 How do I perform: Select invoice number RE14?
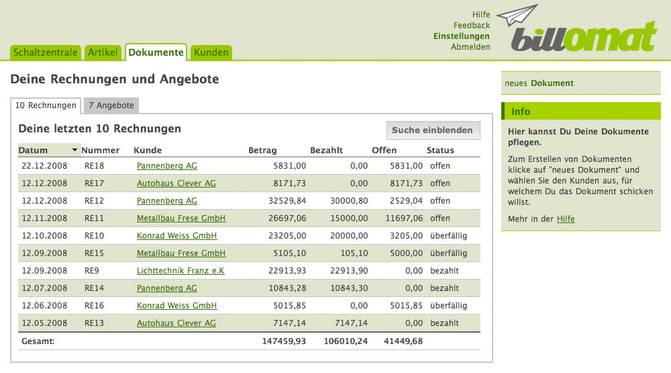[94, 288]
